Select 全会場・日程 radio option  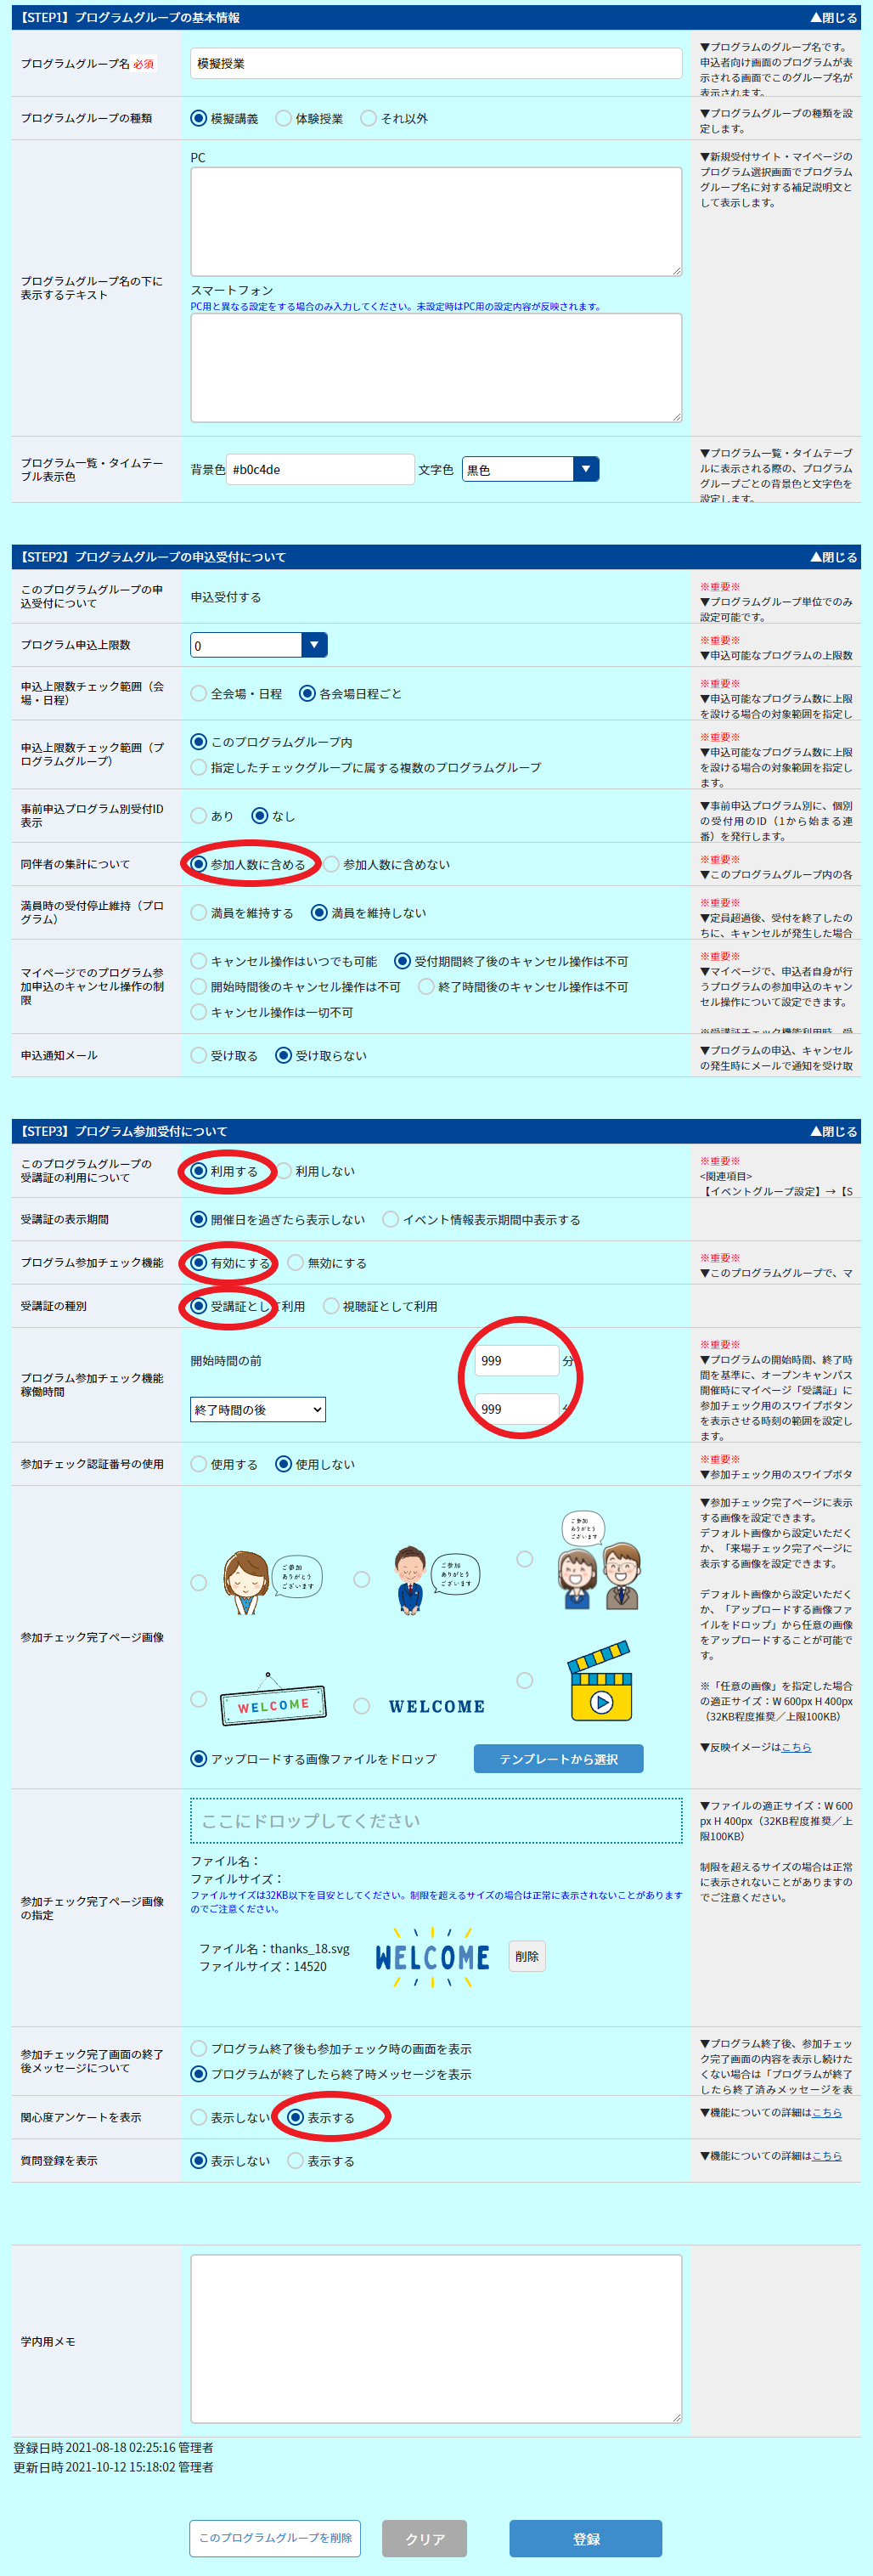199,693
